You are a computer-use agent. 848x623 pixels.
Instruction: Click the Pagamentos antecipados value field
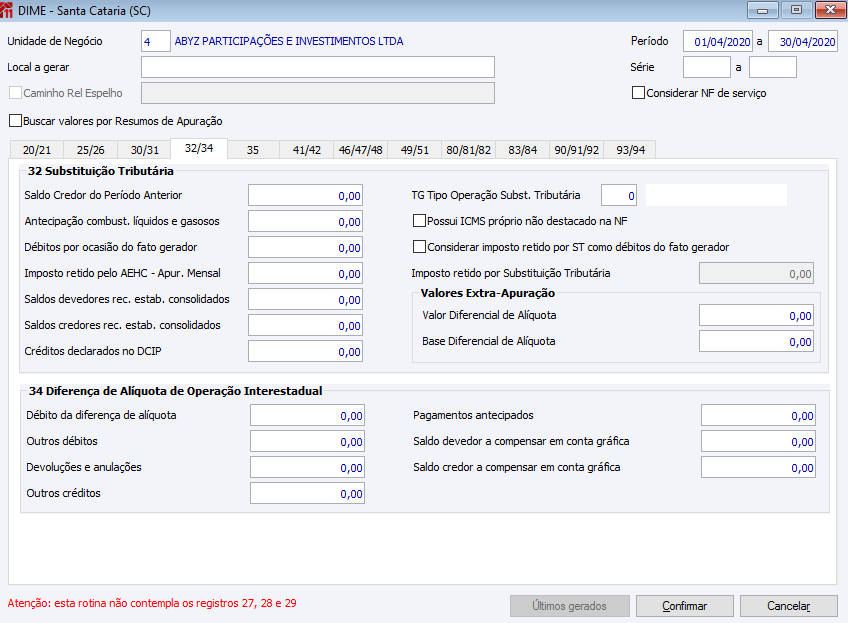click(x=758, y=415)
